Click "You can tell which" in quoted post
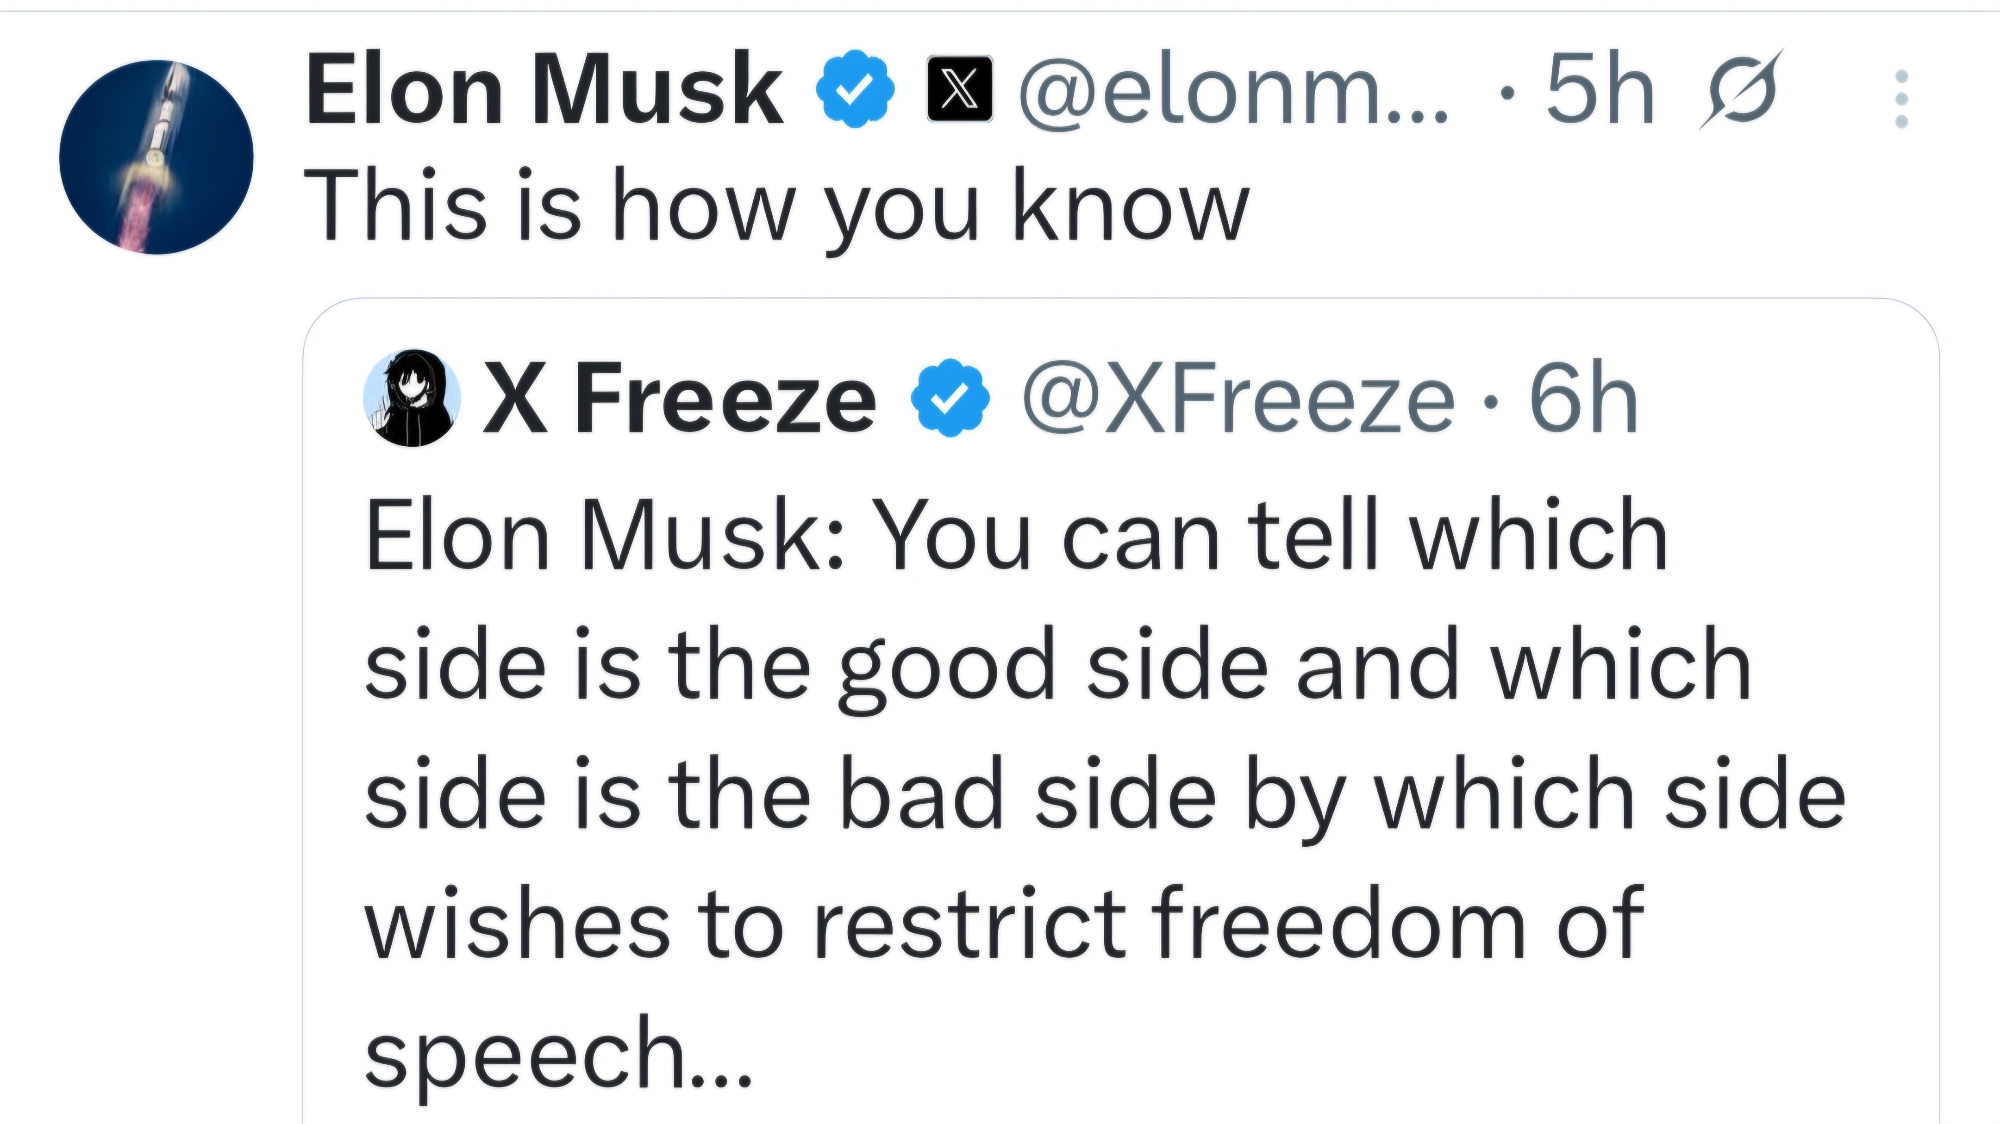This screenshot has width=2000, height=1124. (1271, 536)
